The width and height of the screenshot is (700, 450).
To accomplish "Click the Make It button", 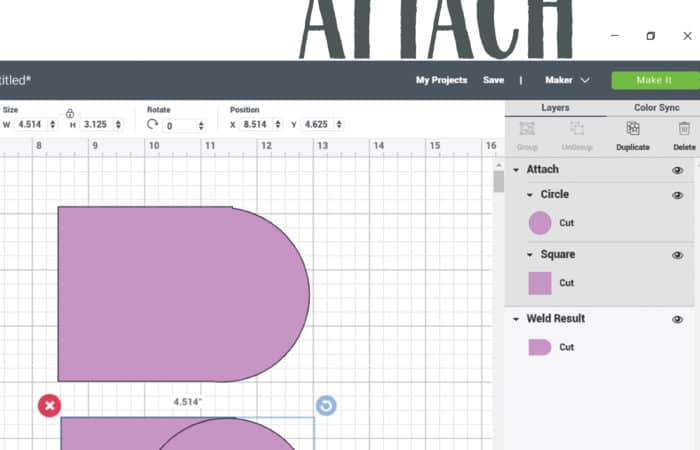I will point(654,80).
